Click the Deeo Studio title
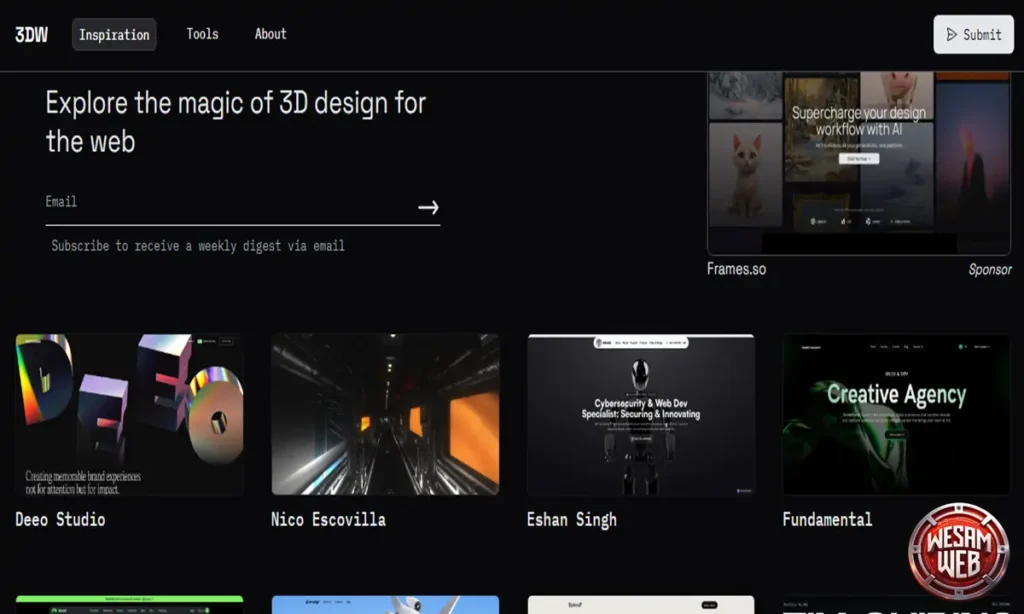Image resolution: width=1024 pixels, height=614 pixels. tap(60, 520)
